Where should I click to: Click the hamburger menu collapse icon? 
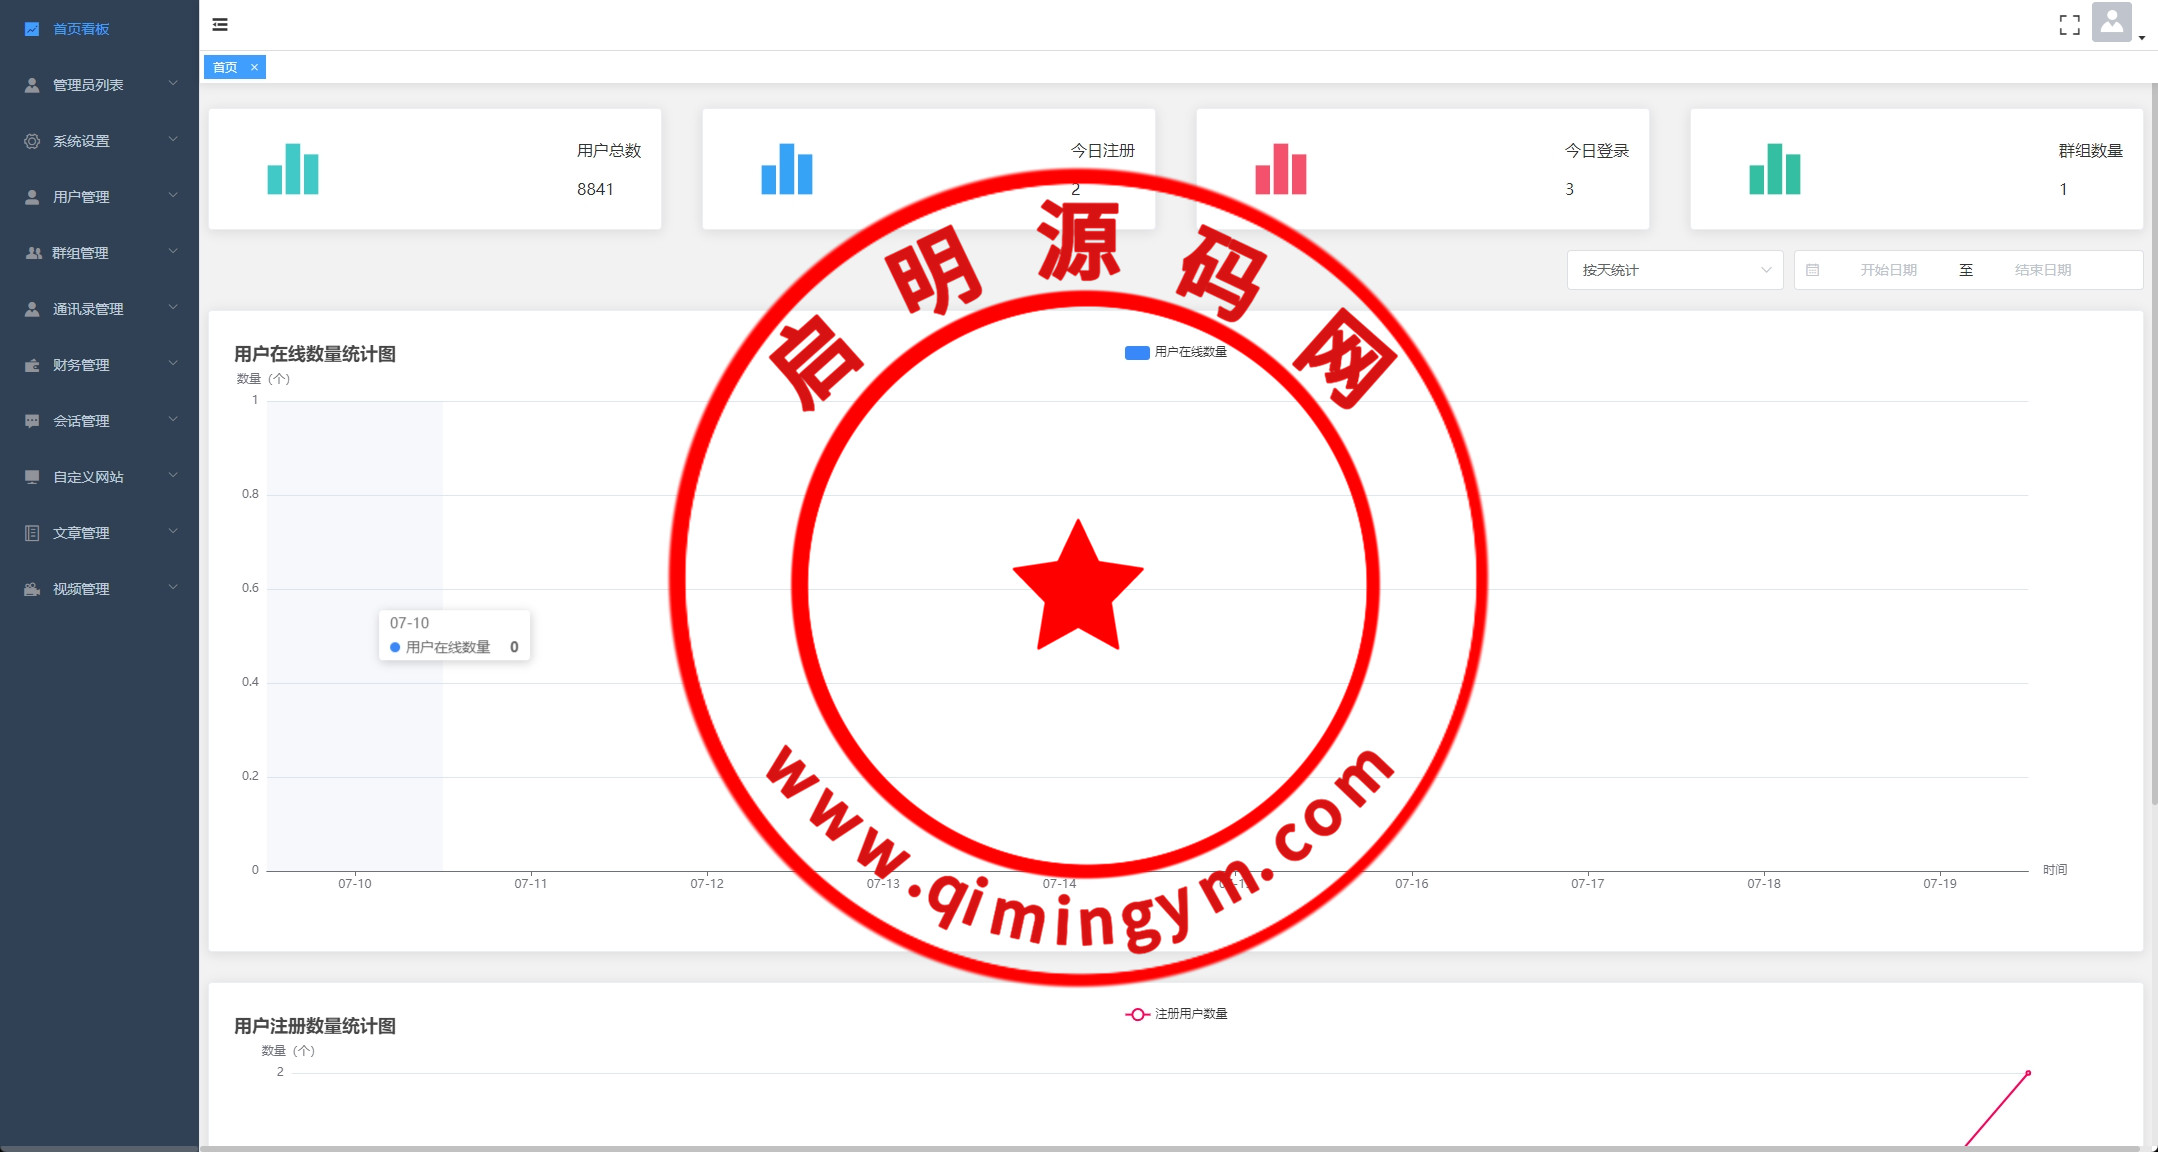220,25
